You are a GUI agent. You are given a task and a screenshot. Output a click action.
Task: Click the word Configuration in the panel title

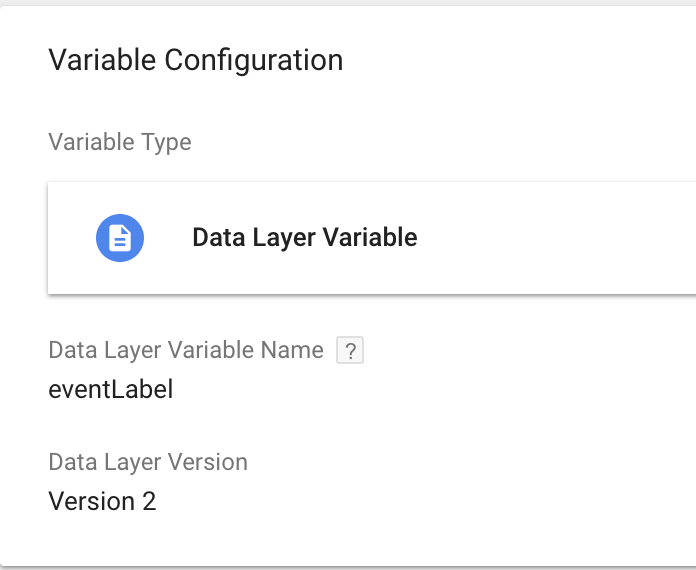tap(254, 60)
